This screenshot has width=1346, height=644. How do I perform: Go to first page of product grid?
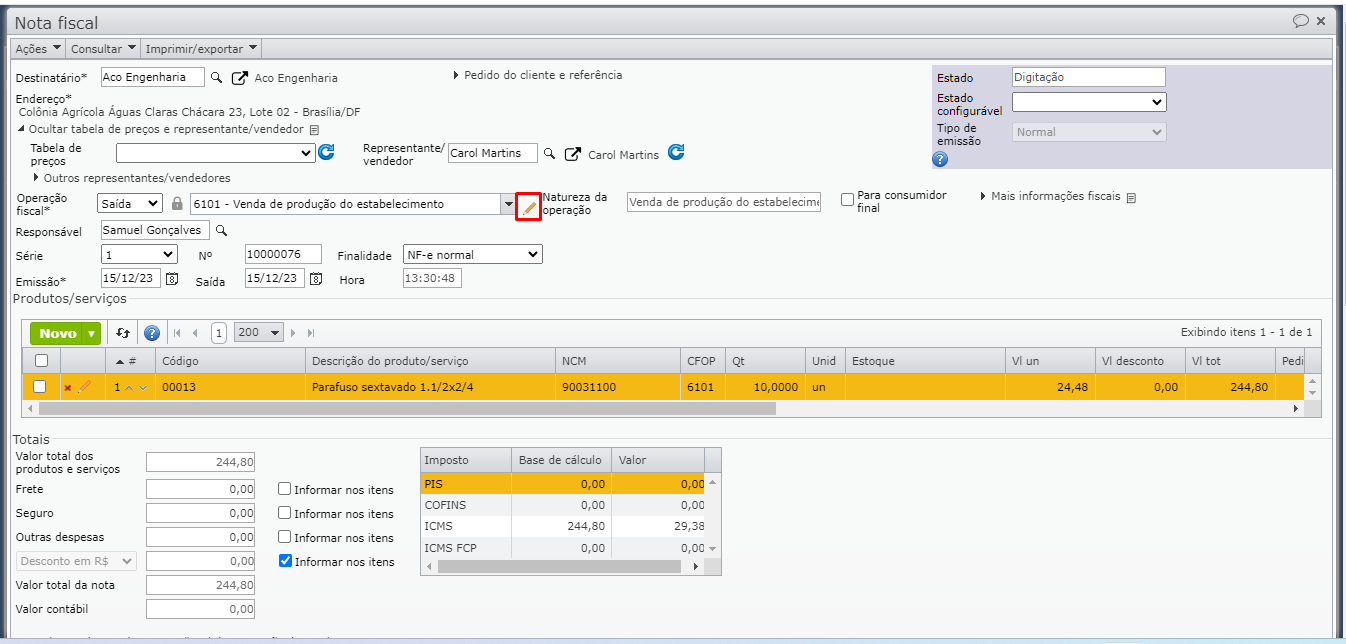(178, 333)
